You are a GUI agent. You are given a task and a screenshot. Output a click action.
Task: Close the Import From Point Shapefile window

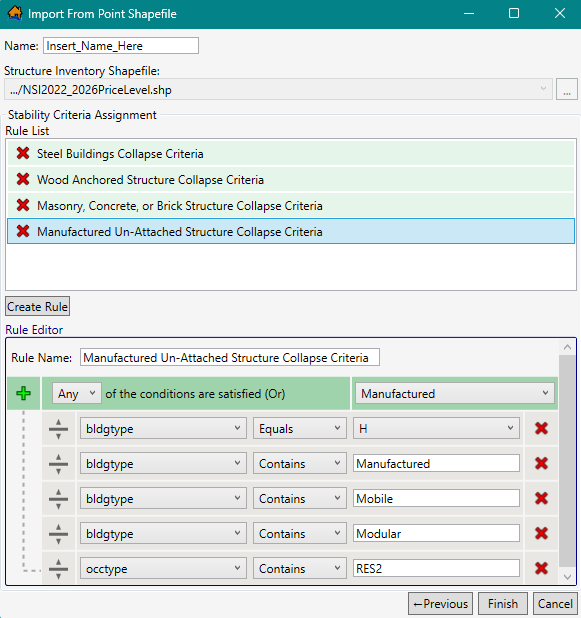[560, 13]
